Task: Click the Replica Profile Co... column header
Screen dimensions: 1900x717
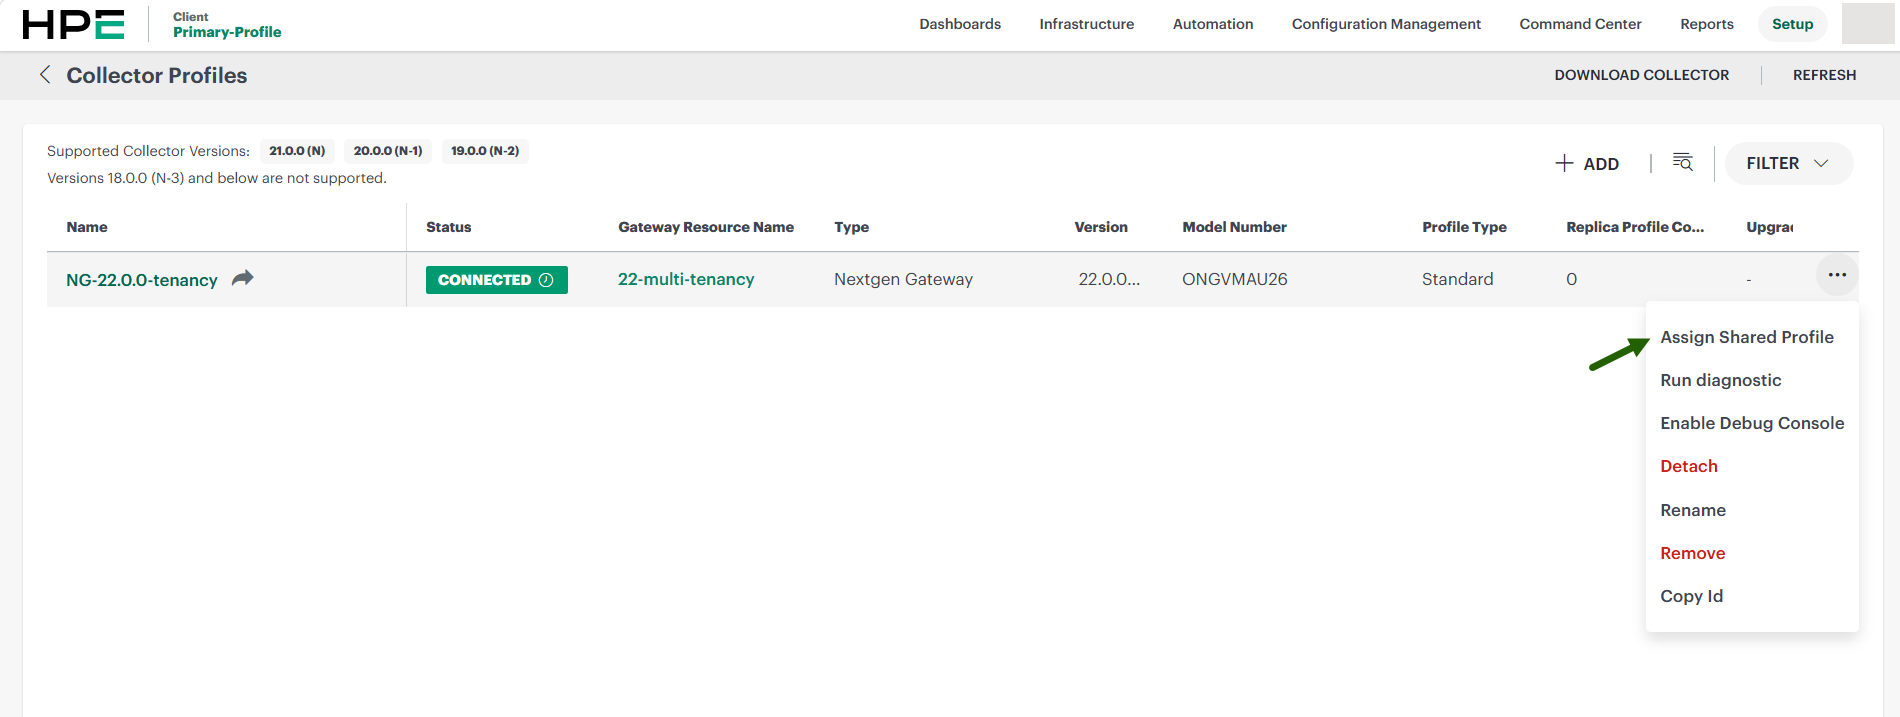Action: (x=1635, y=227)
